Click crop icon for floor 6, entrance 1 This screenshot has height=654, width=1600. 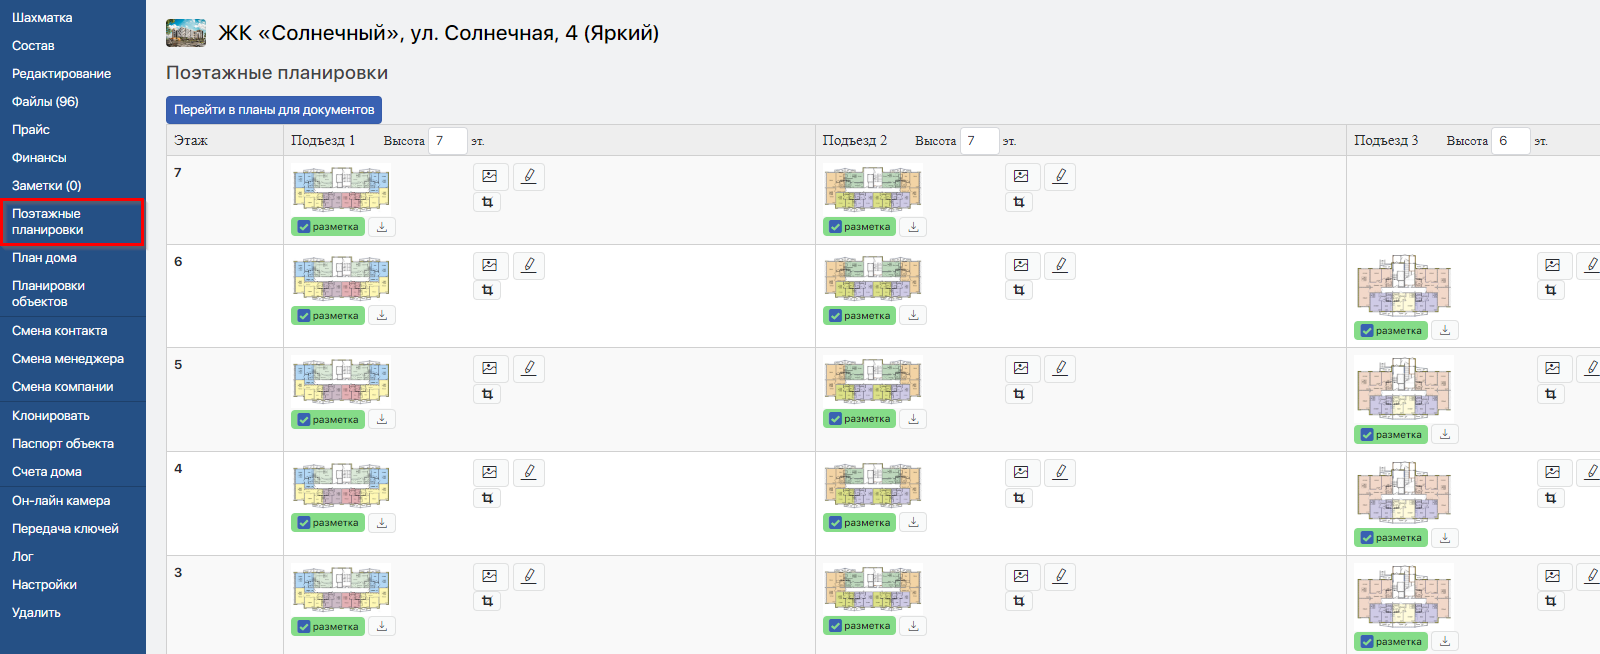click(x=488, y=290)
